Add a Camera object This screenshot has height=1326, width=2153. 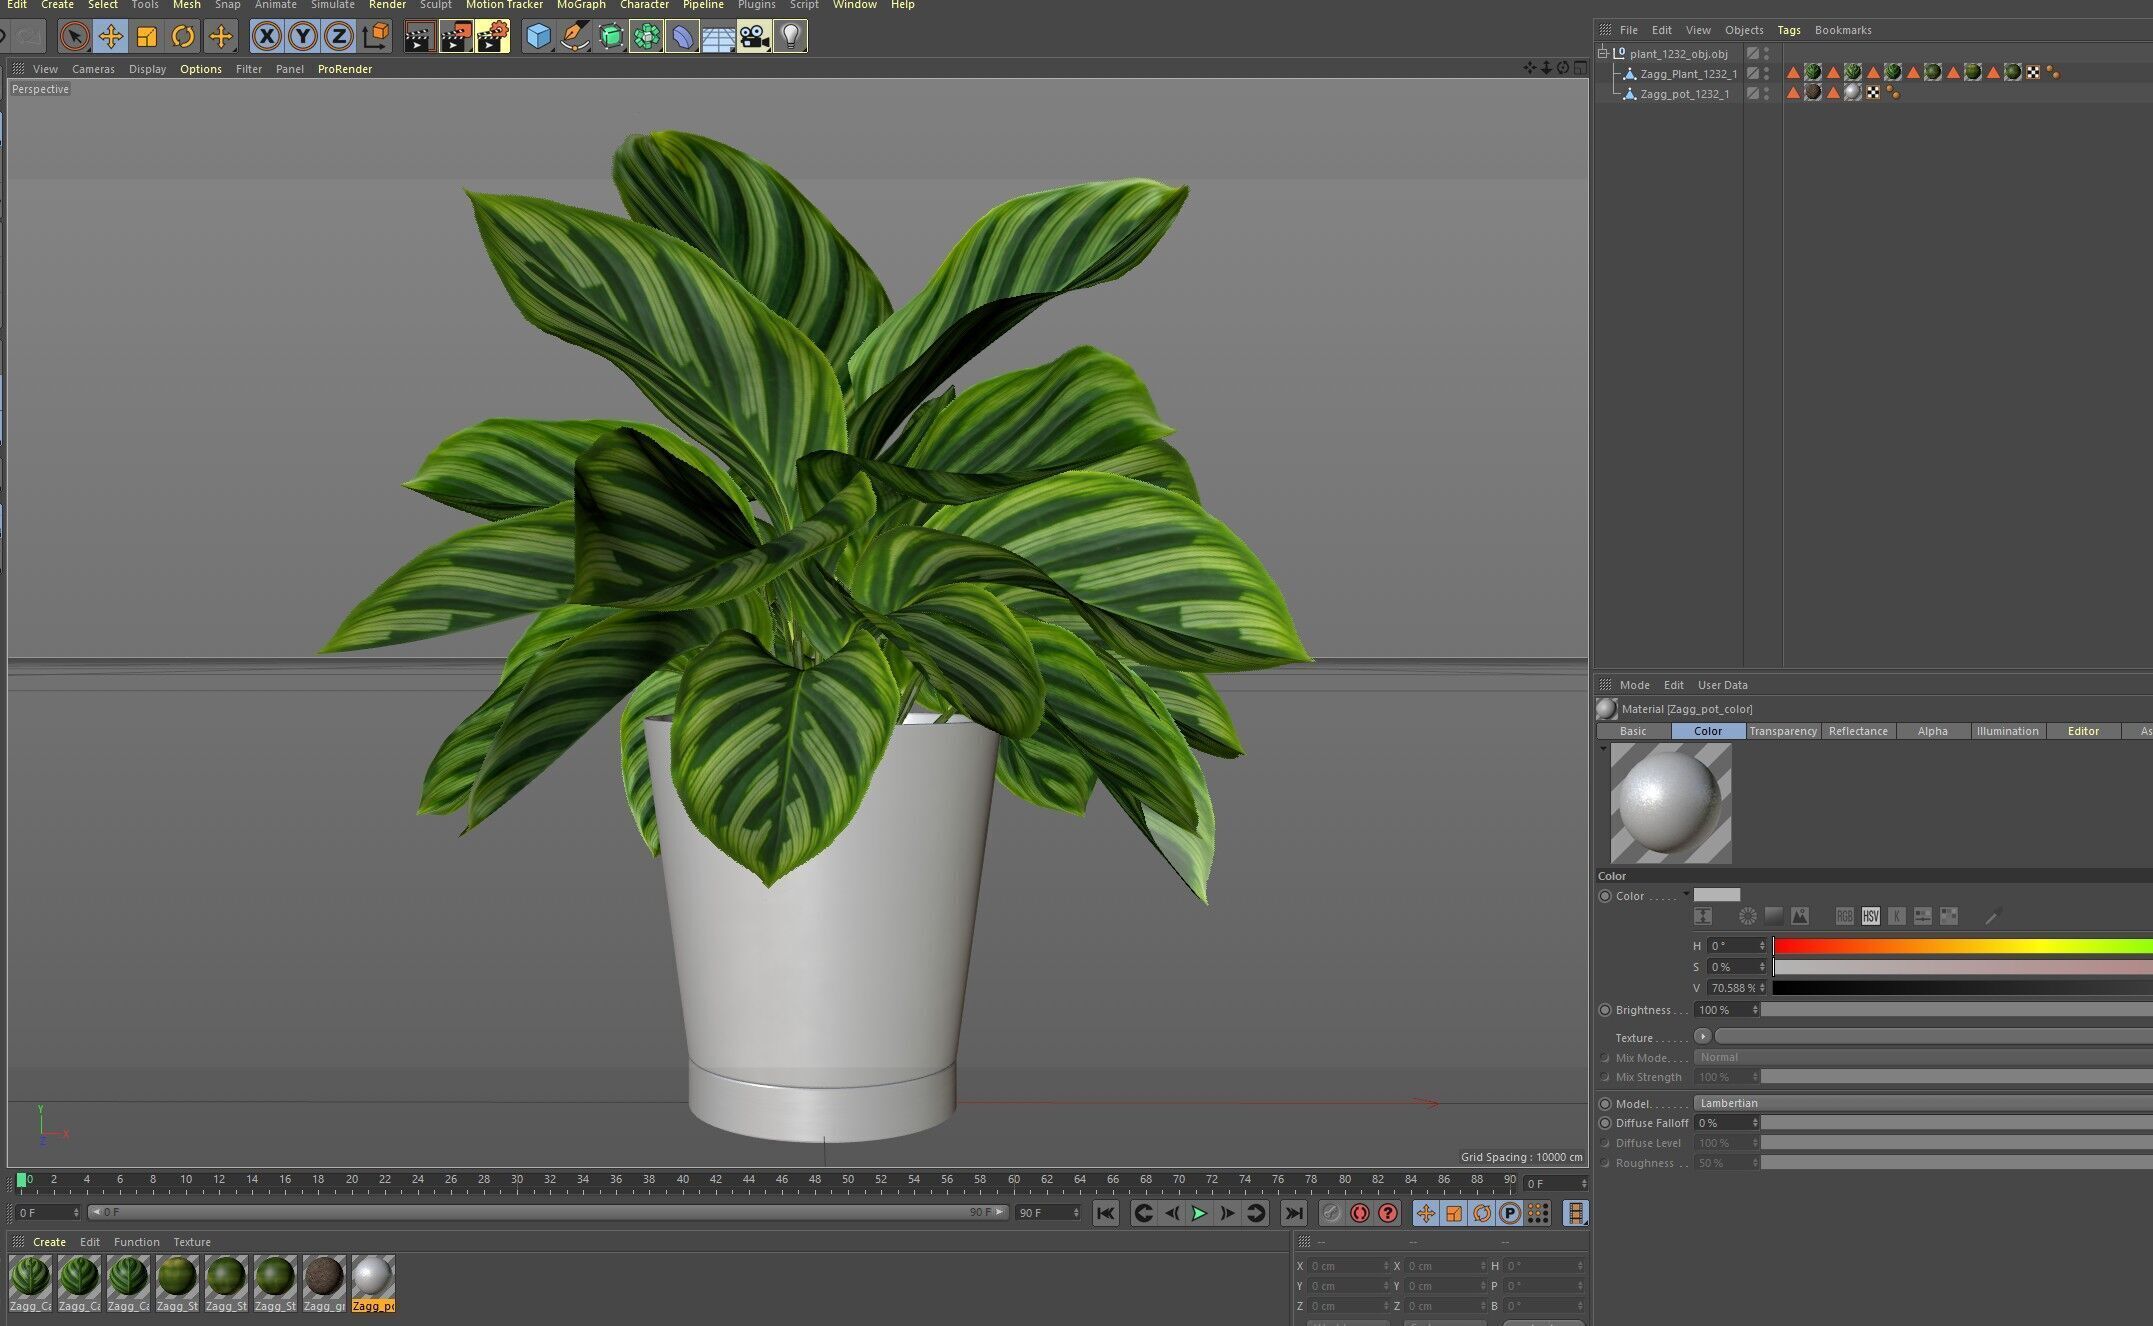click(754, 37)
